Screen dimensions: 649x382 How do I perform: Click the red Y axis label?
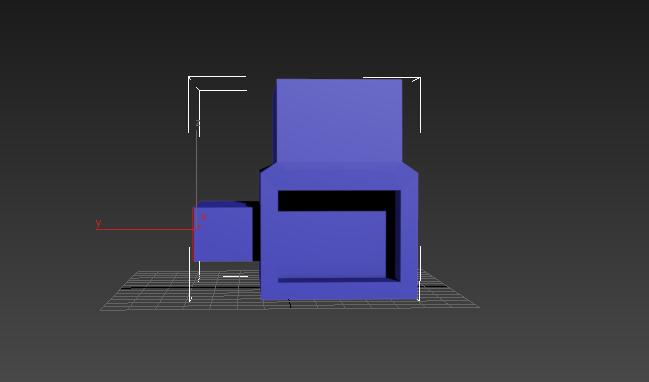[98, 223]
